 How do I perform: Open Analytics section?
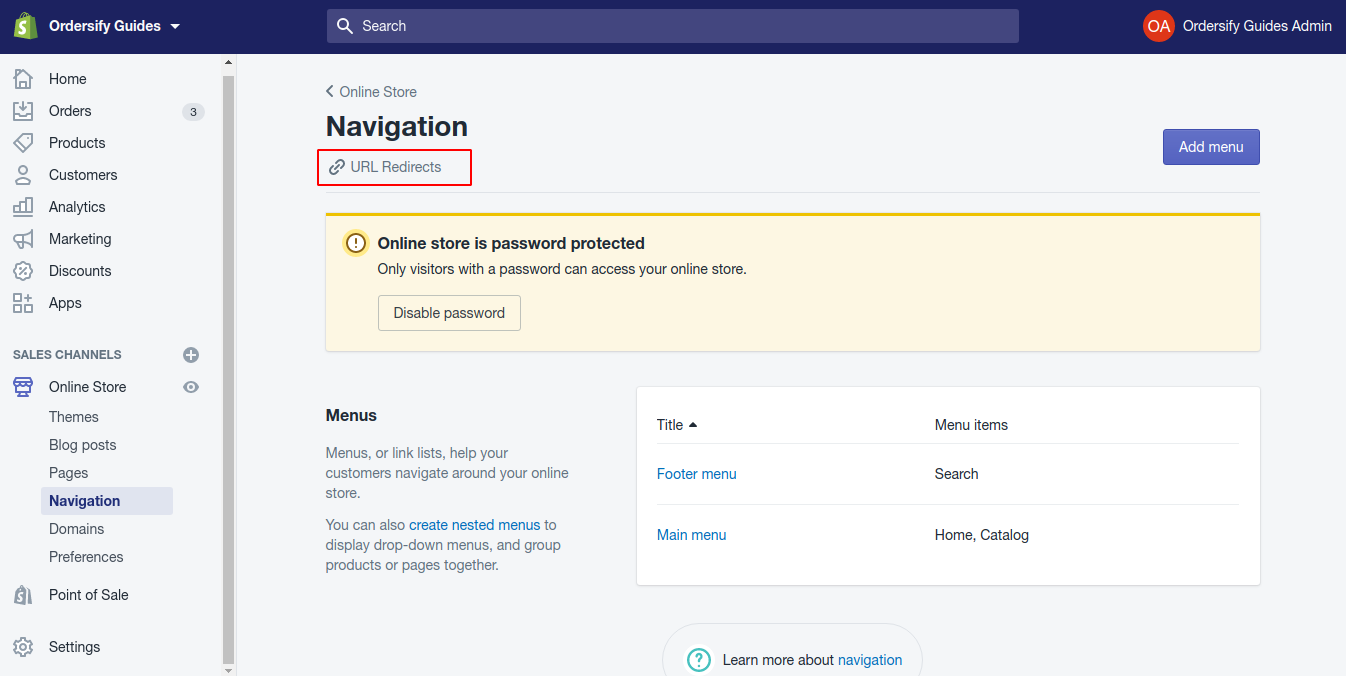pyautogui.click(x=77, y=207)
